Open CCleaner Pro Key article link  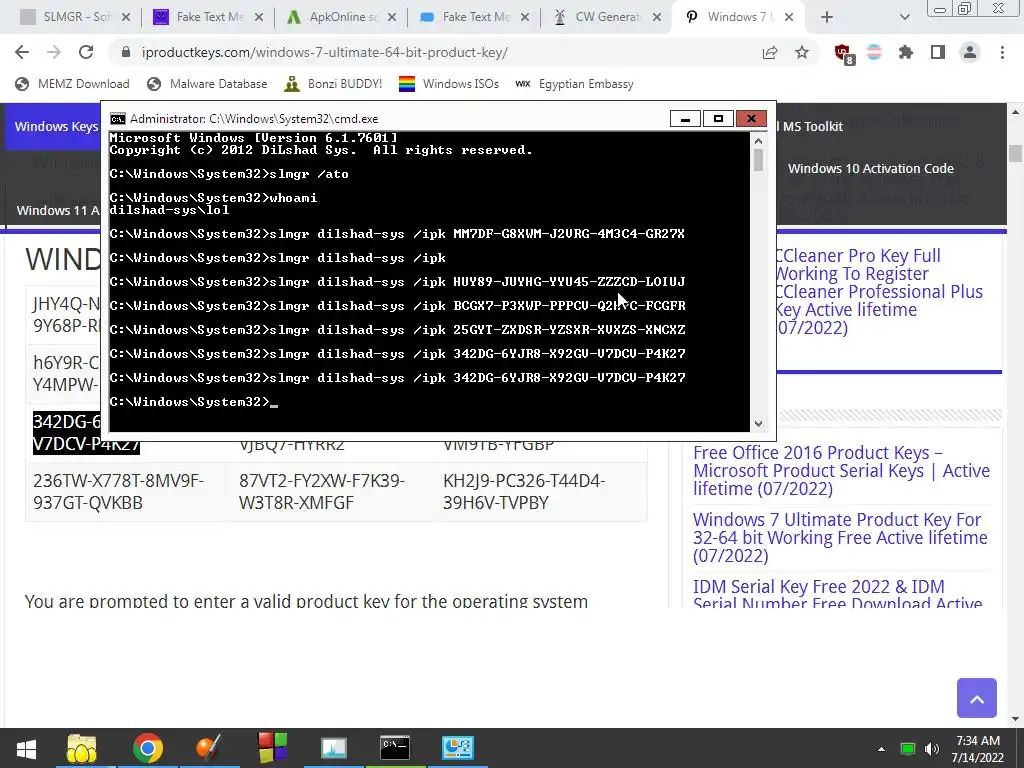[878, 291]
